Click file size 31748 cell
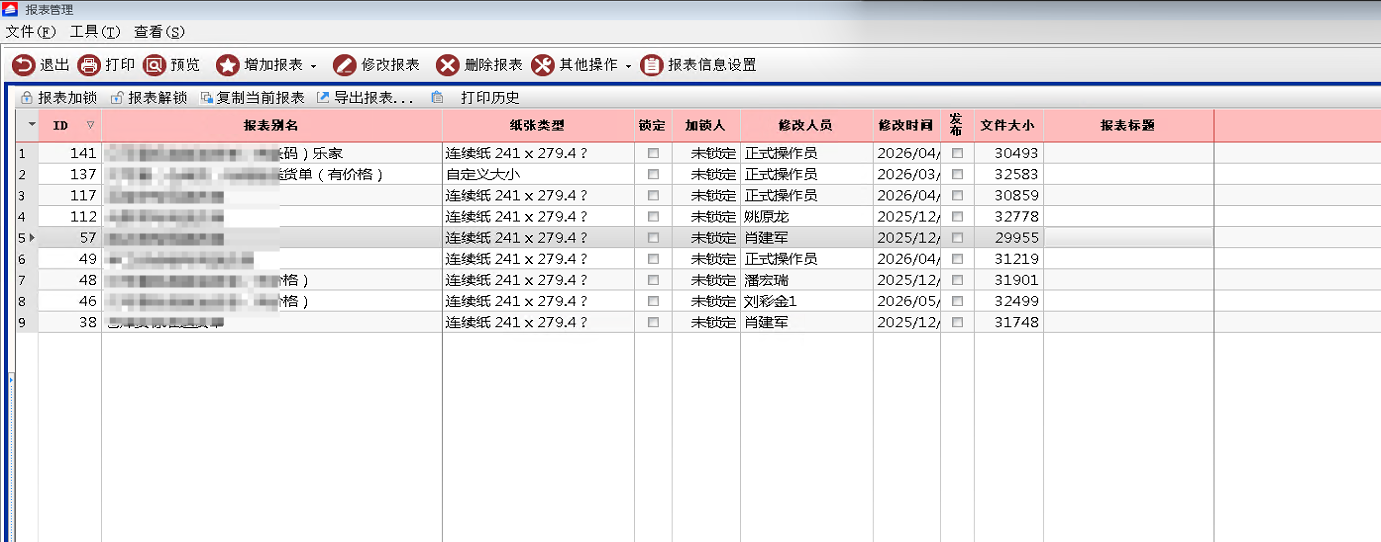The width and height of the screenshot is (1381, 542). (1009, 322)
